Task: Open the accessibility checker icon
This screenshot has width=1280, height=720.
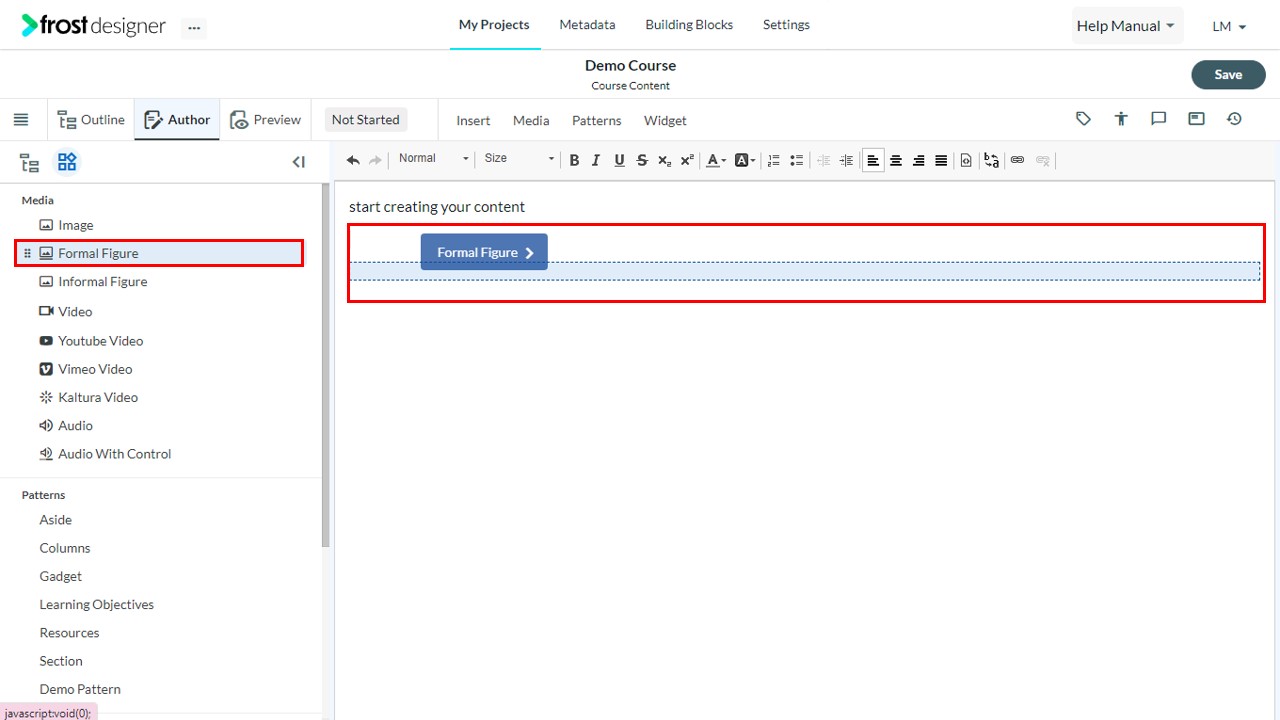Action: (1121, 119)
